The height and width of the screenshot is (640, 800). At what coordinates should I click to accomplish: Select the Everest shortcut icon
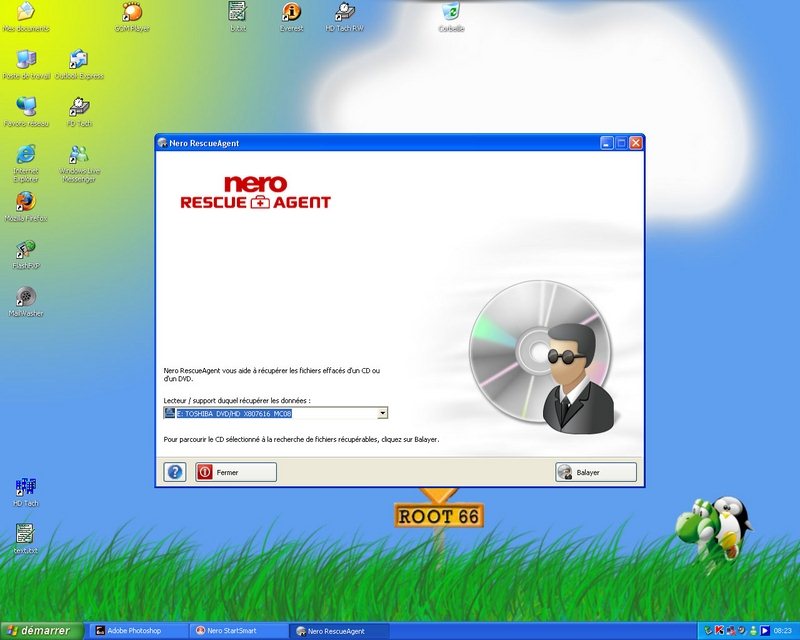(292, 17)
